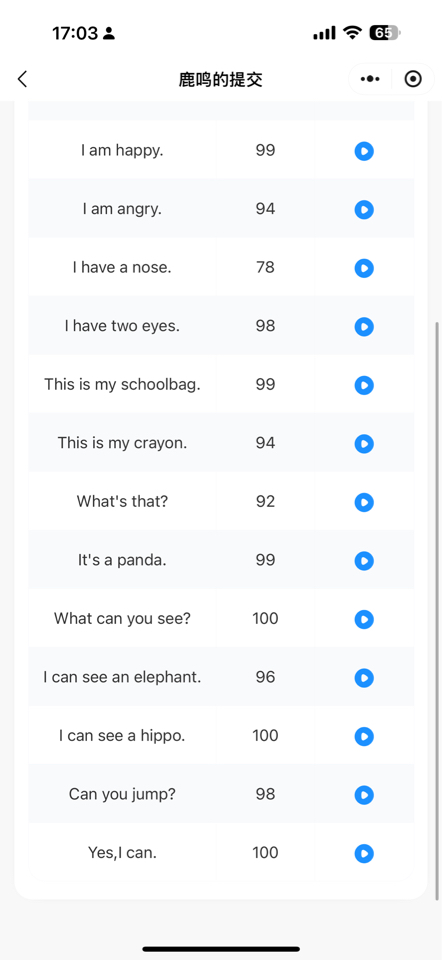This screenshot has width=442, height=960.
Task: Play the "This is my crayon." recording
Action: (364, 444)
